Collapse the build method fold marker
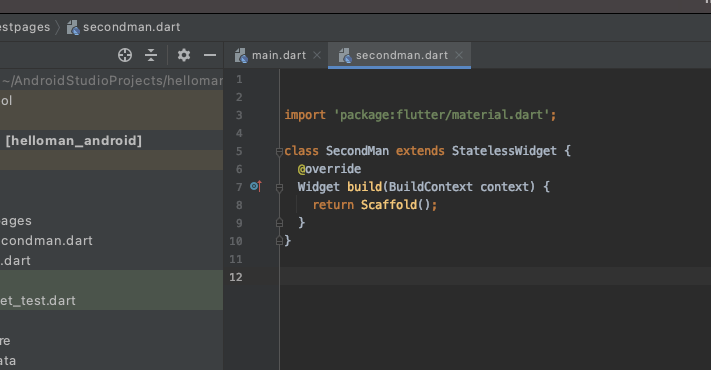This screenshot has width=711, height=370. click(279, 187)
